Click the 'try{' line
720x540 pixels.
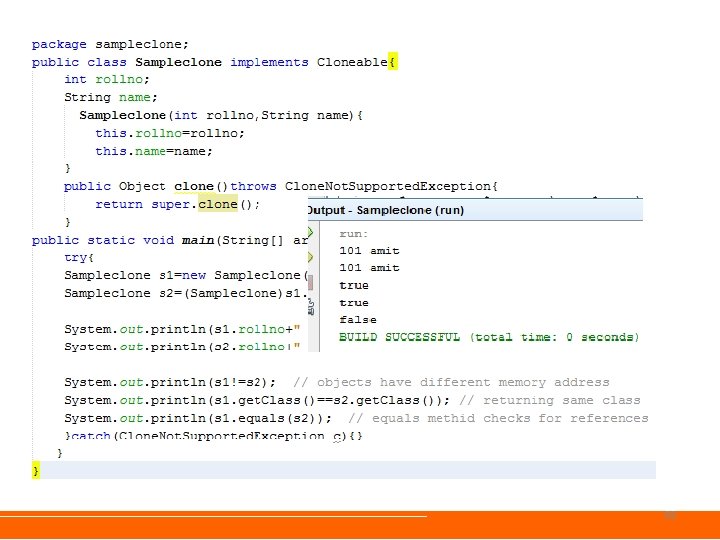coord(79,258)
